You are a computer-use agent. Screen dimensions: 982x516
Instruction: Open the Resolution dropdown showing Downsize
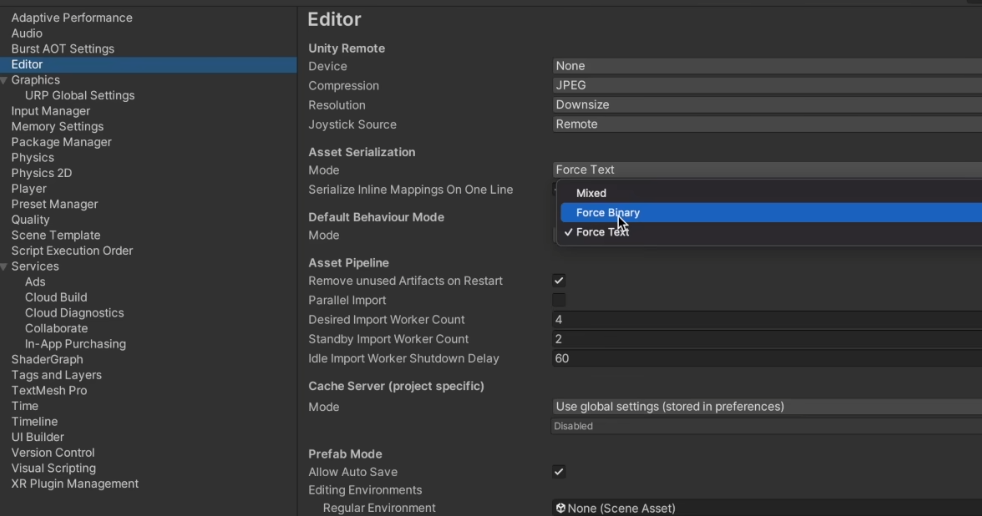click(767, 105)
